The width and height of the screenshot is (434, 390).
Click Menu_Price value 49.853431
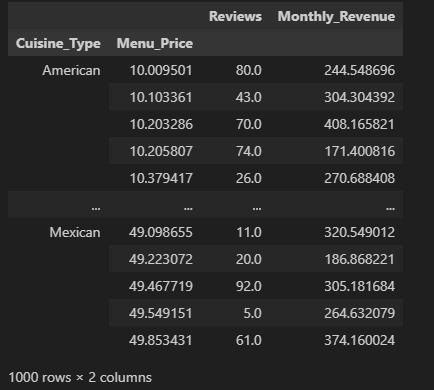161,340
